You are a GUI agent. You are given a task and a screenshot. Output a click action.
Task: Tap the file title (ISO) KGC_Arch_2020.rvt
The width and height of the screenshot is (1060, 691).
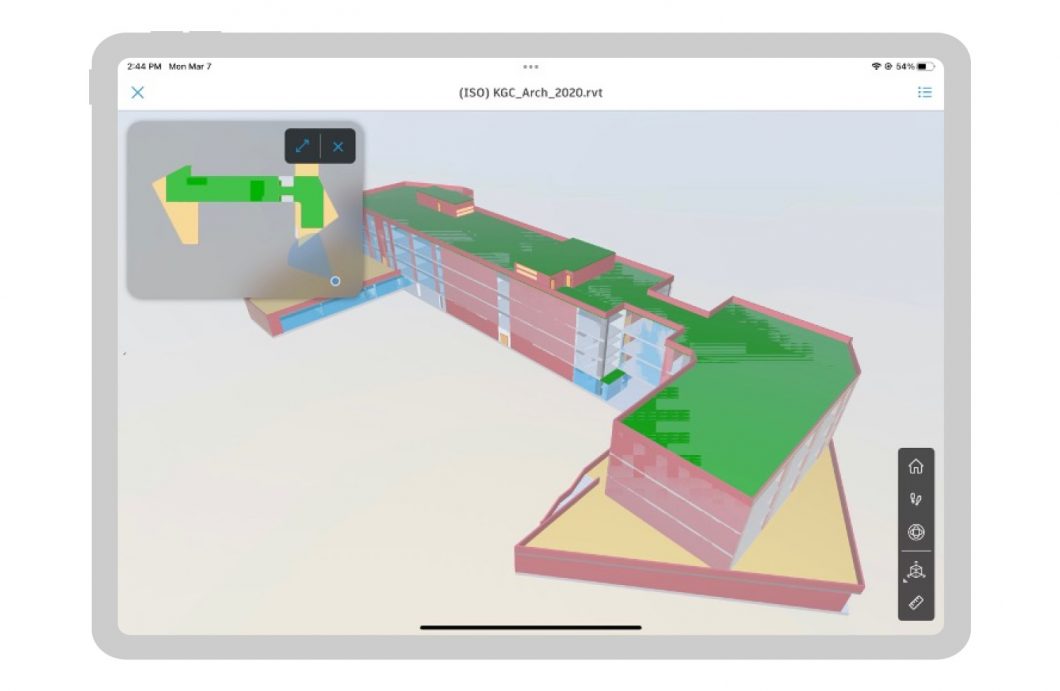[531, 93]
